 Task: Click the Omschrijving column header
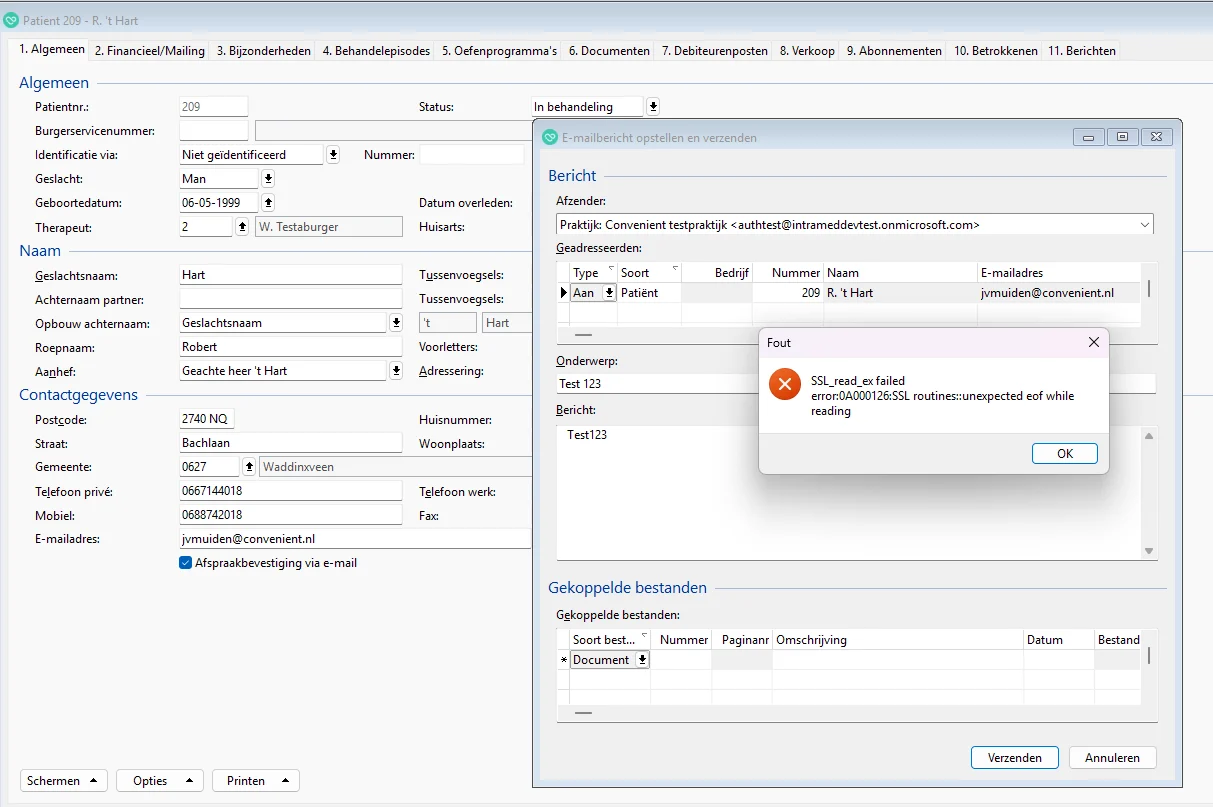pos(898,640)
